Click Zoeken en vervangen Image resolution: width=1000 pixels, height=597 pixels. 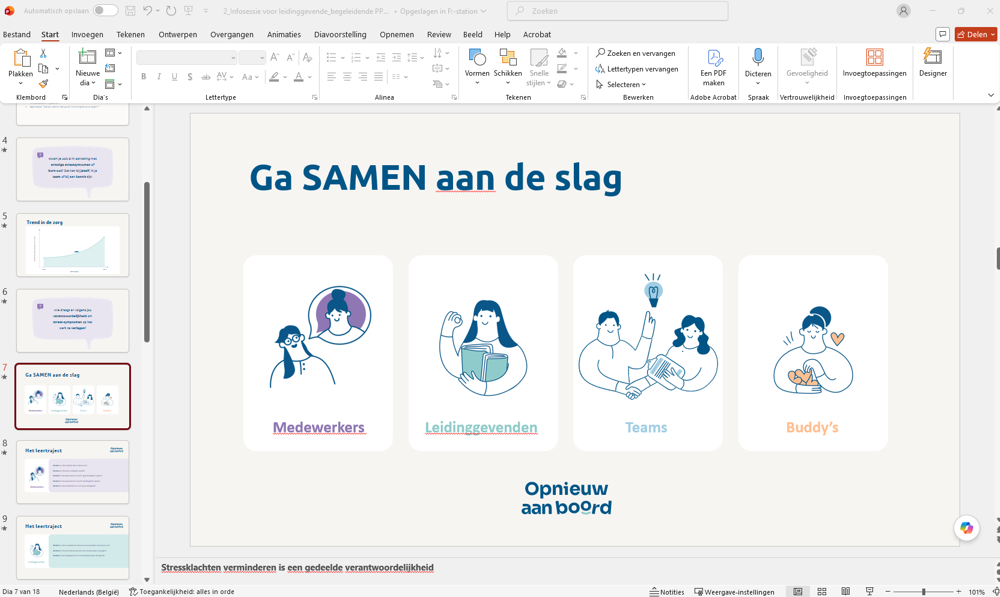636,53
